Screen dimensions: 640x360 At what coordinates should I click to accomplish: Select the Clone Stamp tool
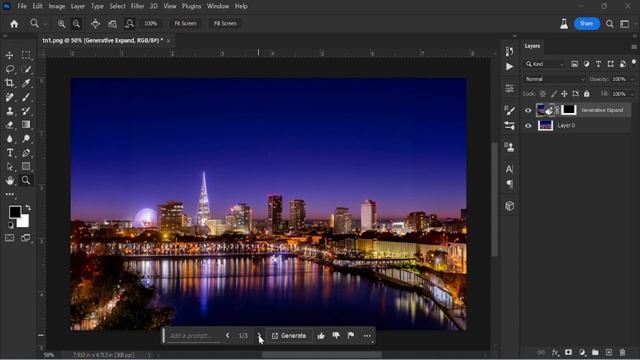coord(10,111)
